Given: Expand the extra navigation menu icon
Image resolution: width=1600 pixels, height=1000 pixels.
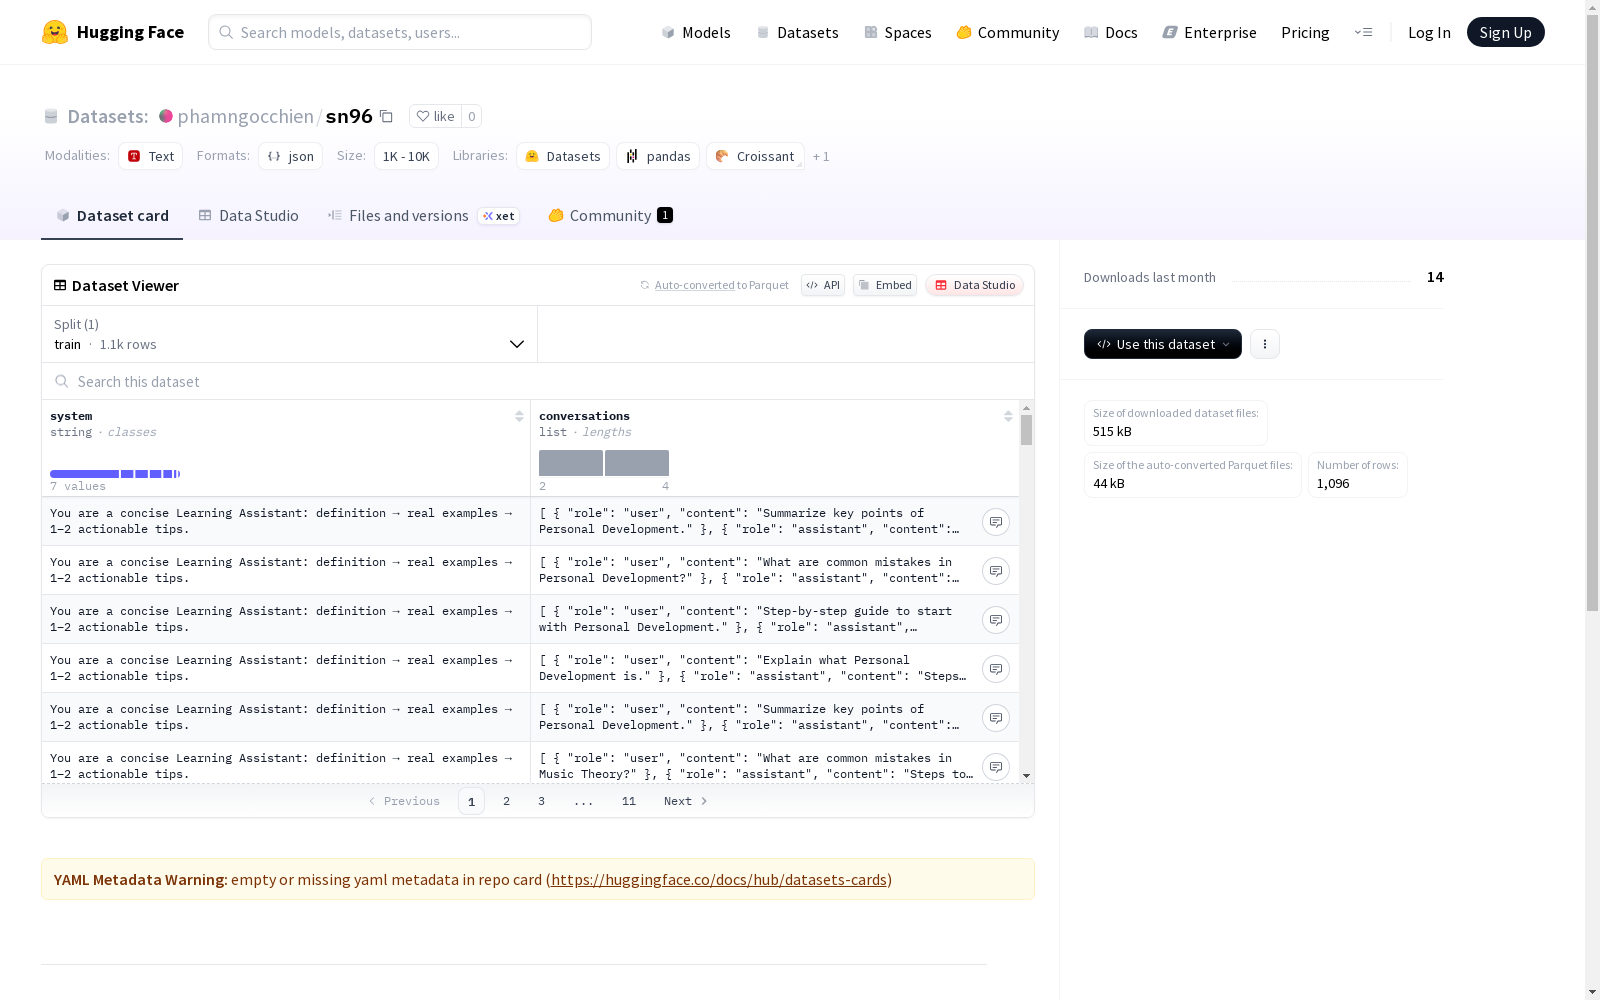Looking at the screenshot, I should (x=1363, y=32).
